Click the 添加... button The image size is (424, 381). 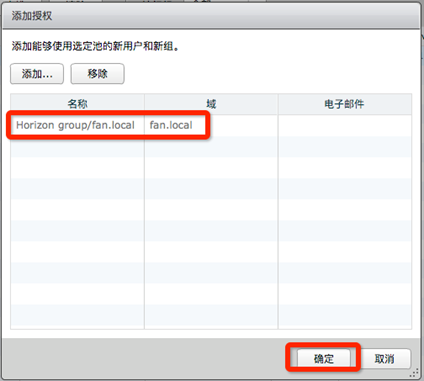[x=37, y=74]
